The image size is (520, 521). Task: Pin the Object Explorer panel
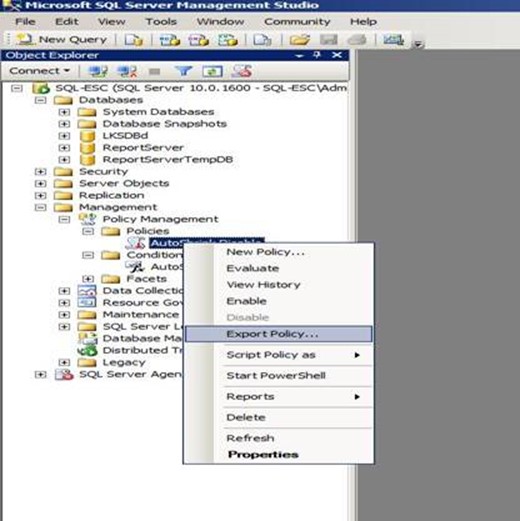point(317,55)
